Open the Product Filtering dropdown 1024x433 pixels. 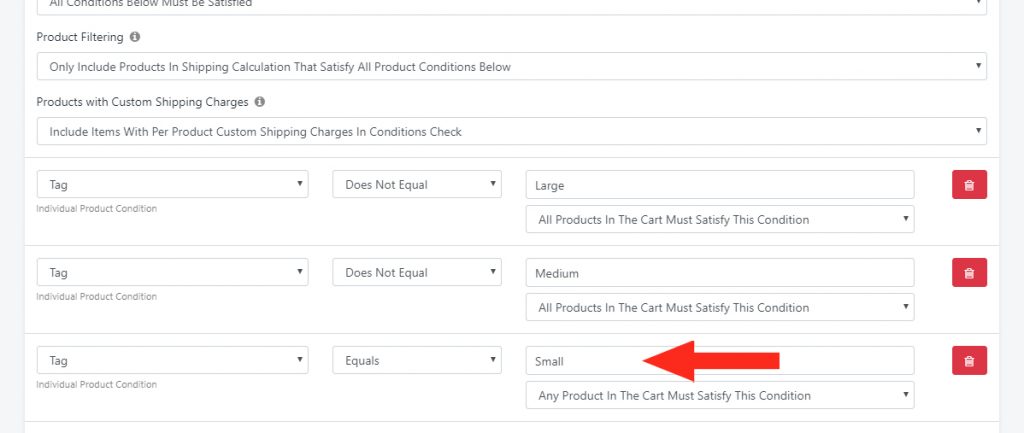pyautogui.click(x=511, y=67)
